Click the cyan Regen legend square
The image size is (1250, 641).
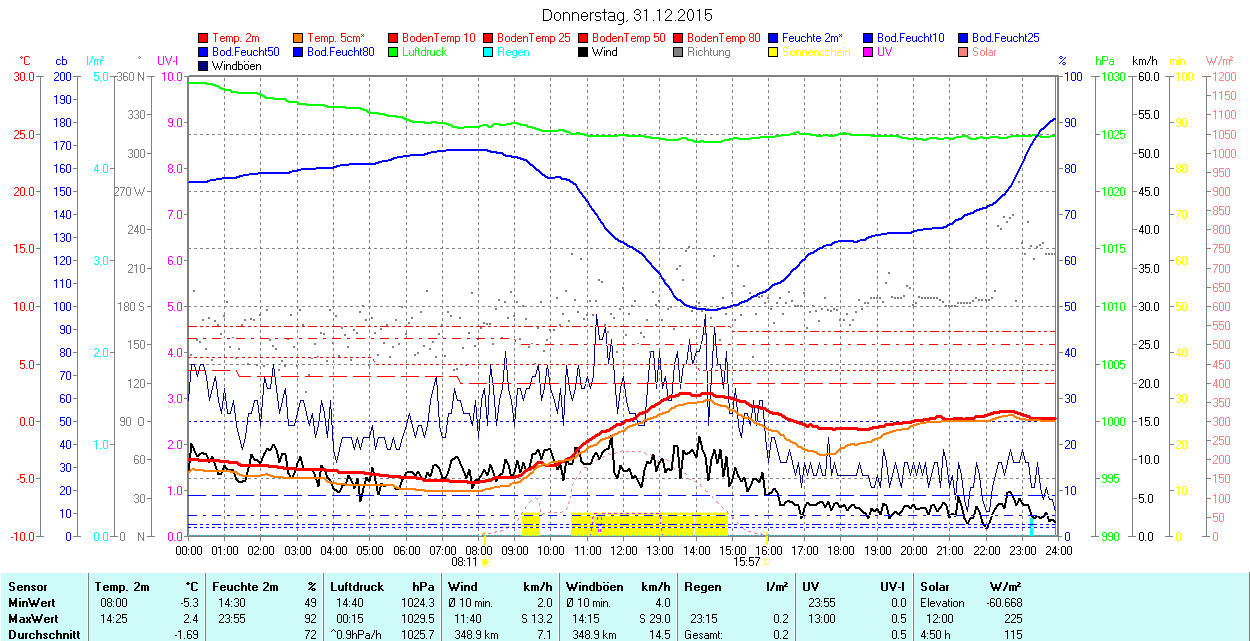point(489,52)
